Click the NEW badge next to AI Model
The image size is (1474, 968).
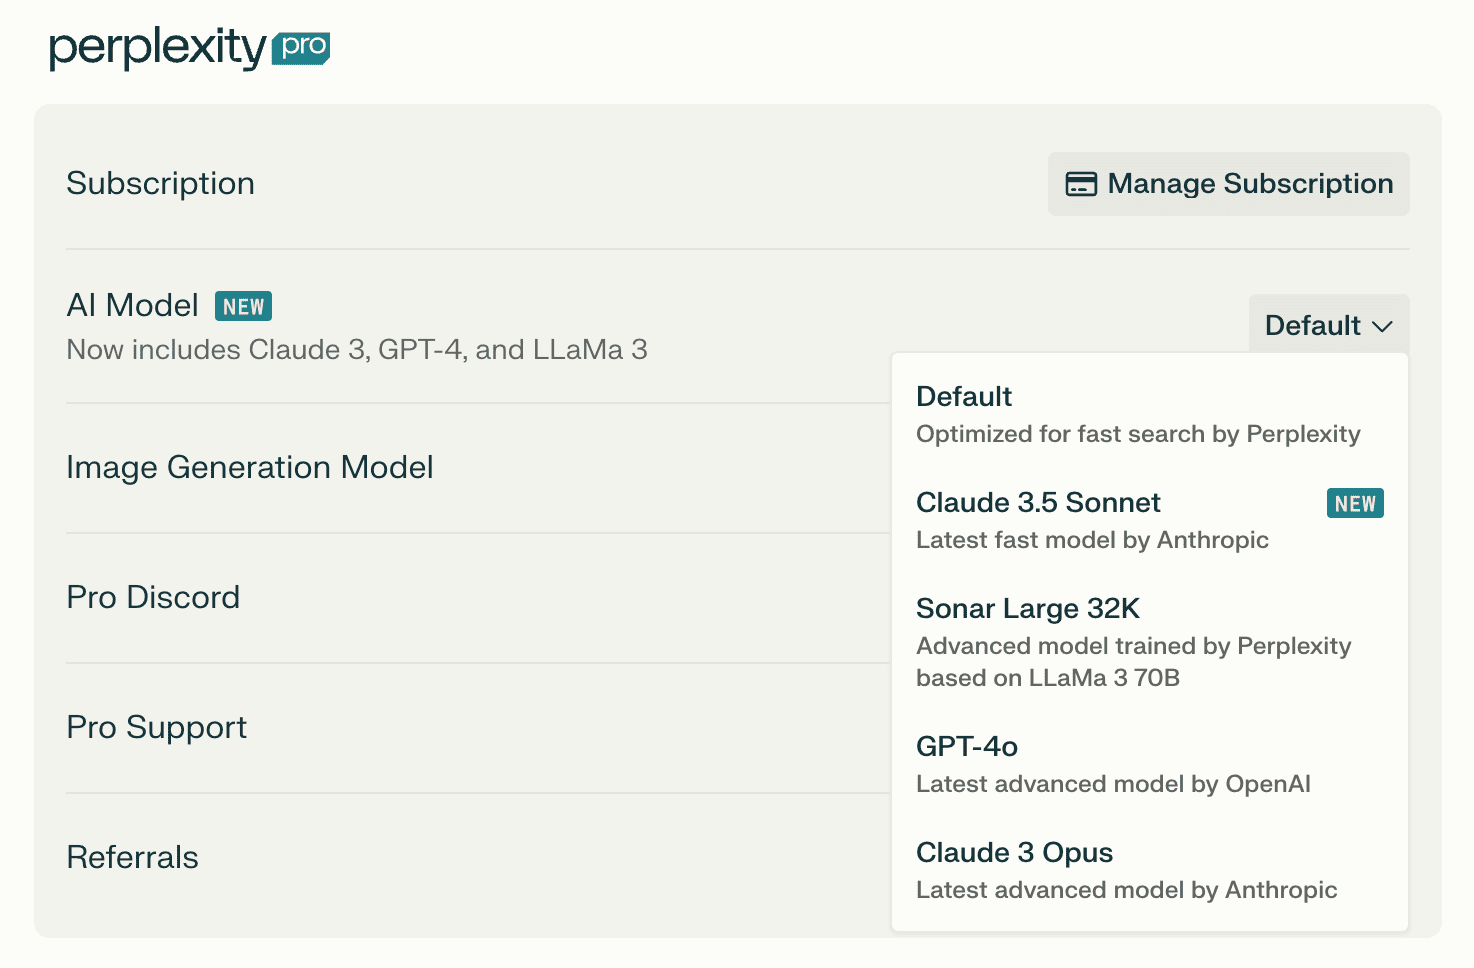(243, 306)
